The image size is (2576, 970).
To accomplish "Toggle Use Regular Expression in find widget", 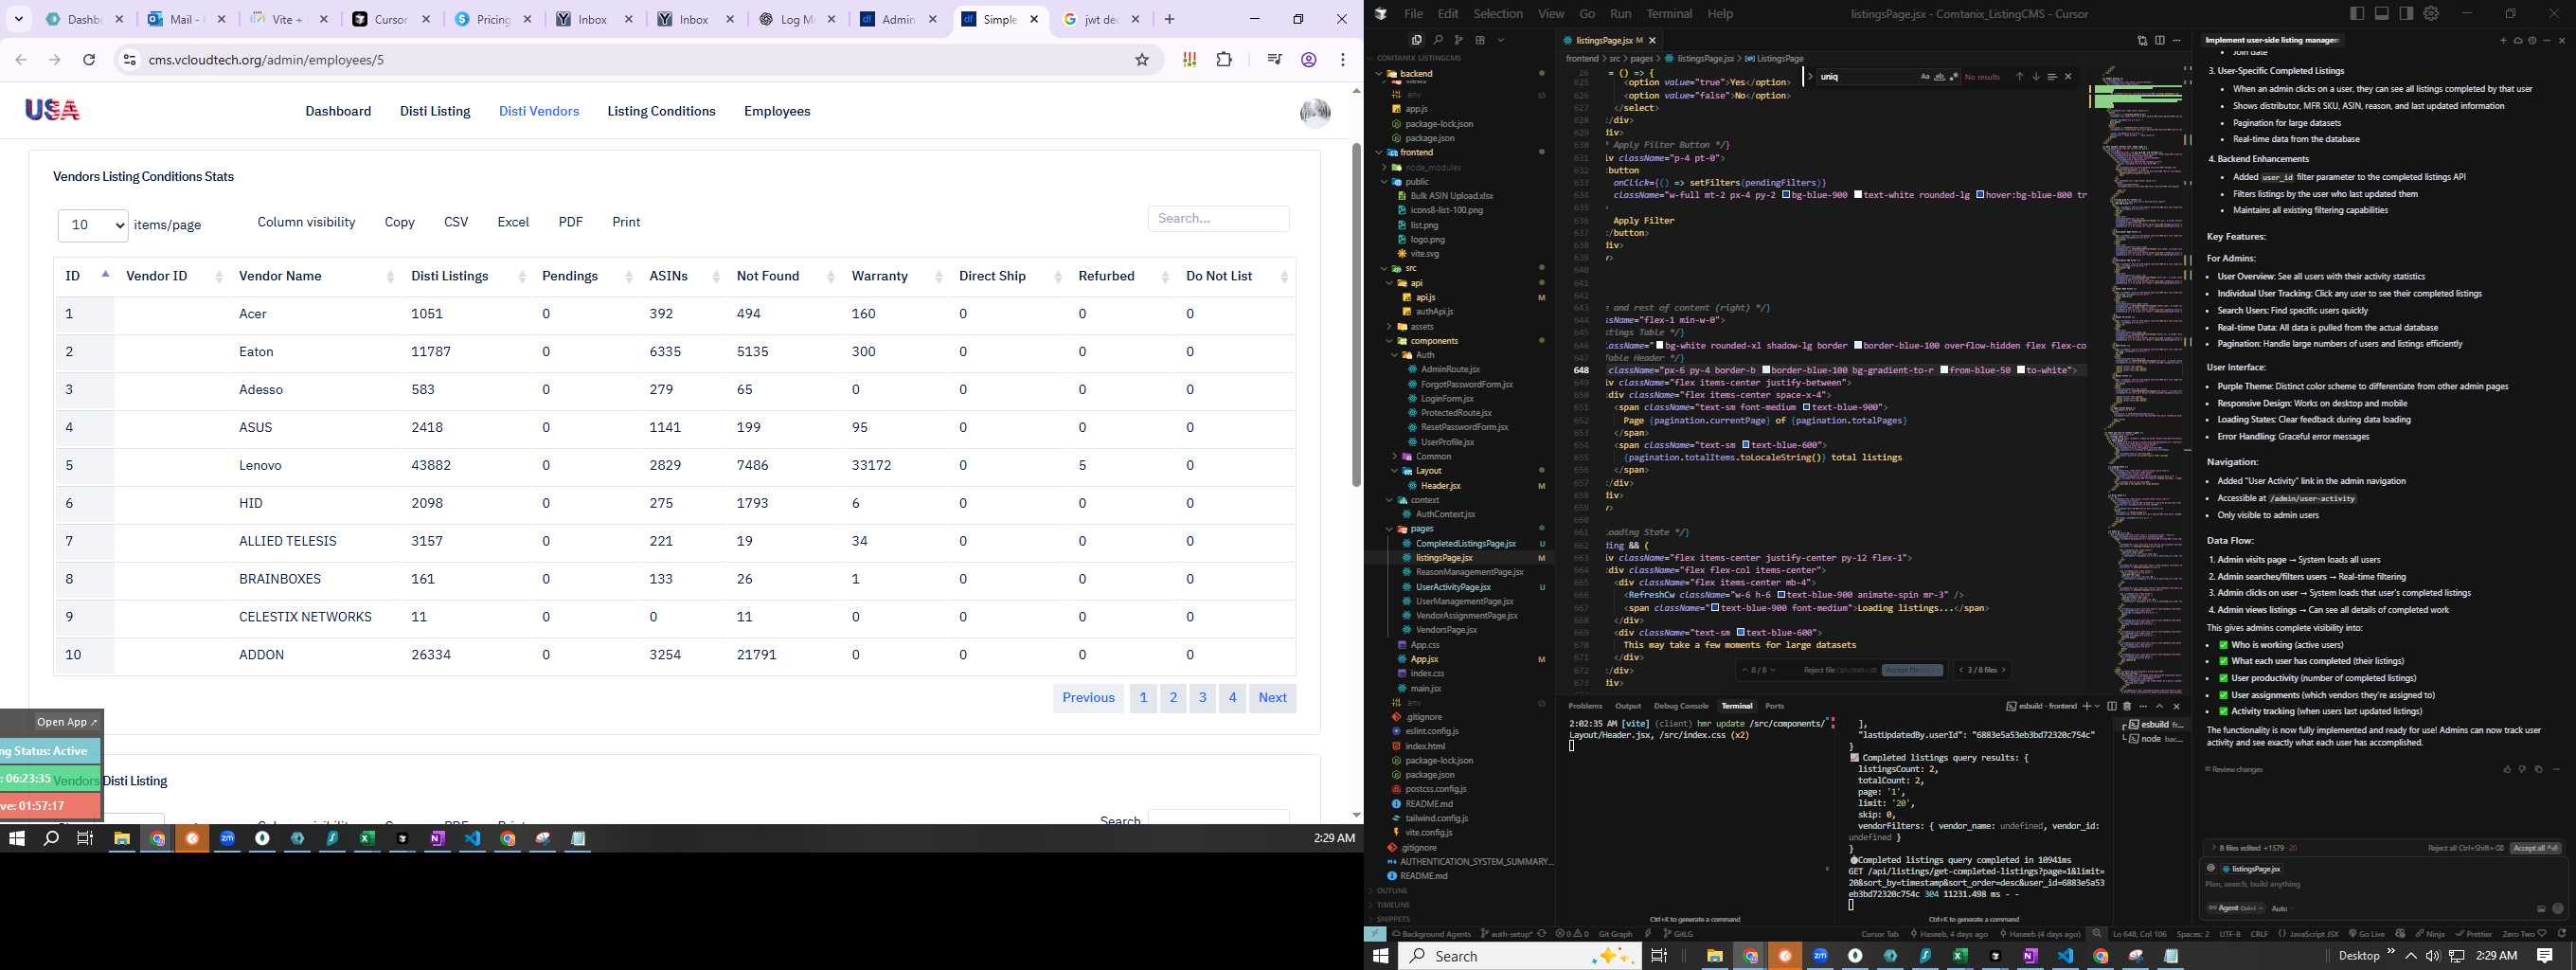I will coord(1953,76).
